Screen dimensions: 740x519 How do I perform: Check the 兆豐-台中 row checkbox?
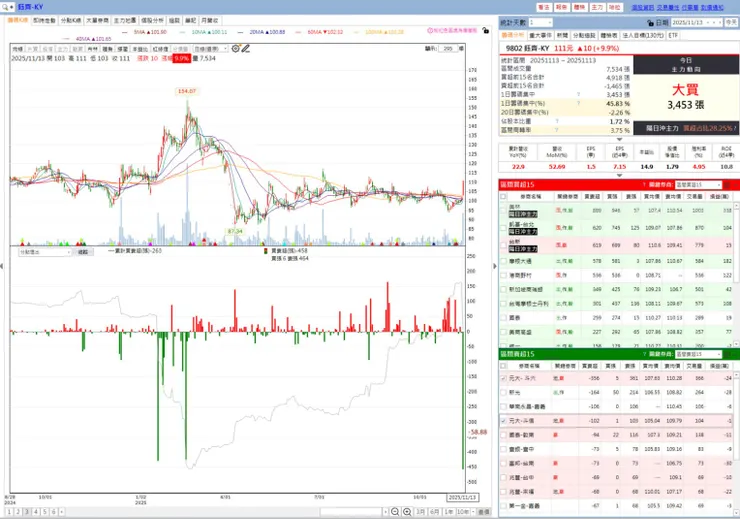point(504,477)
